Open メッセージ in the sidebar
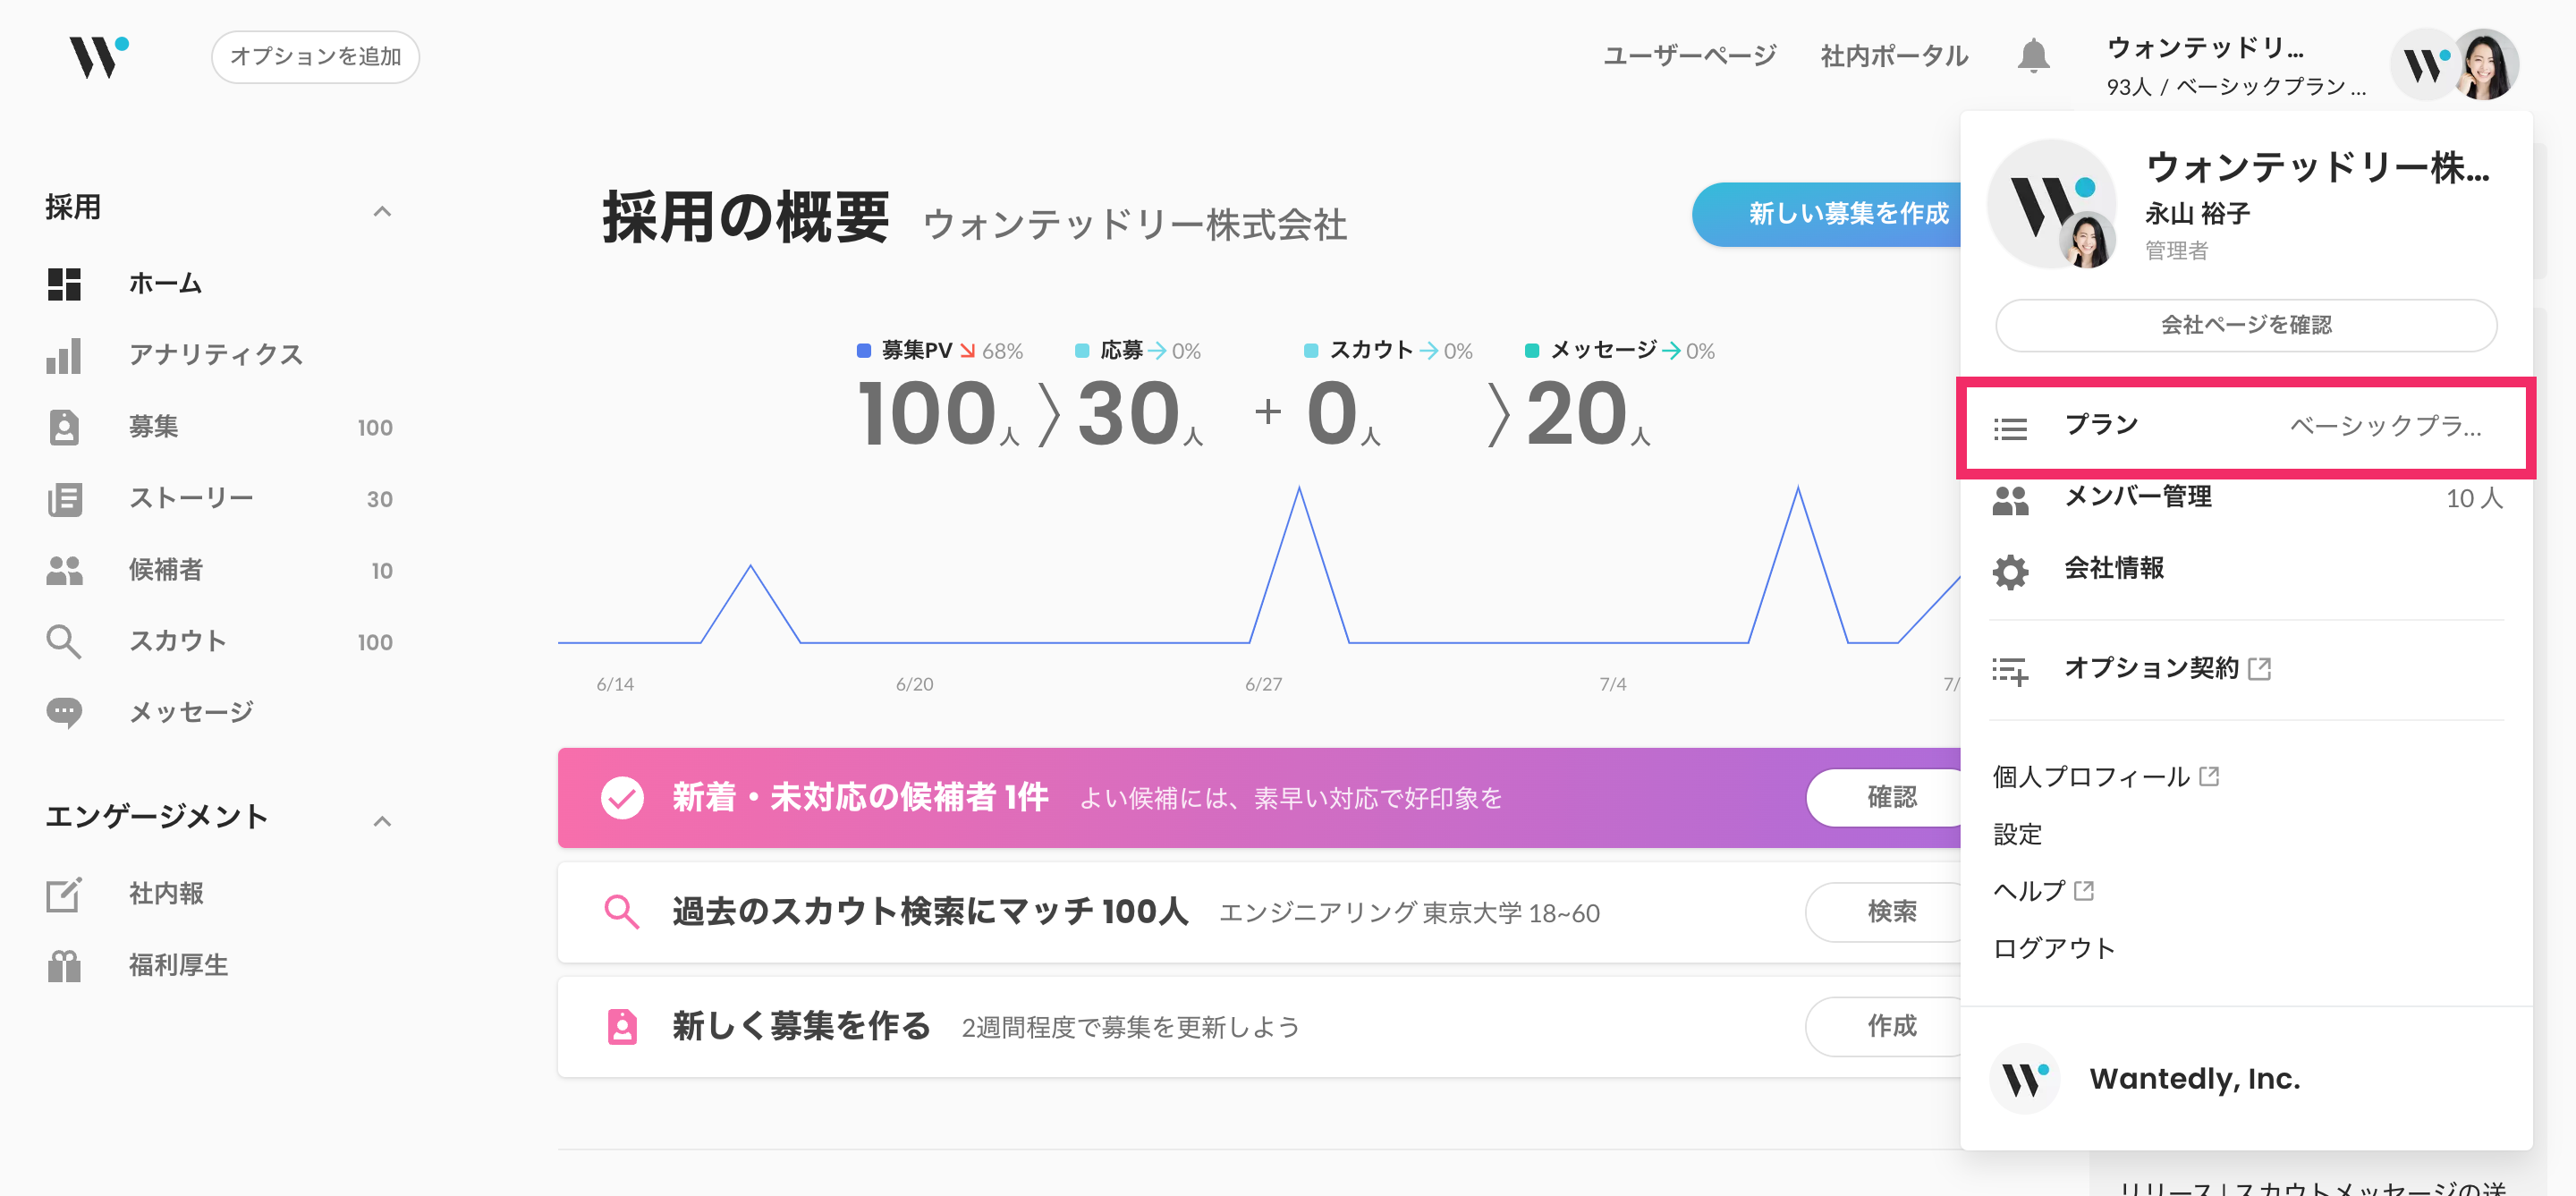Viewport: 2576px width, 1196px height. pyautogui.click(x=220, y=713)
